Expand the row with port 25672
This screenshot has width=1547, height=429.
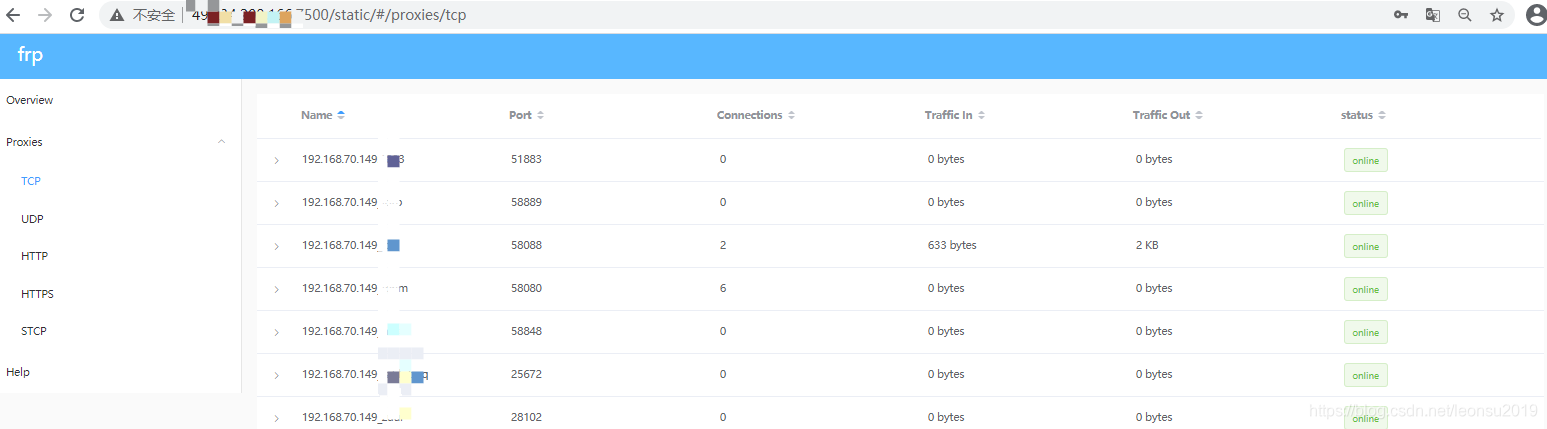pyautogui.click(x=276, y=375)
